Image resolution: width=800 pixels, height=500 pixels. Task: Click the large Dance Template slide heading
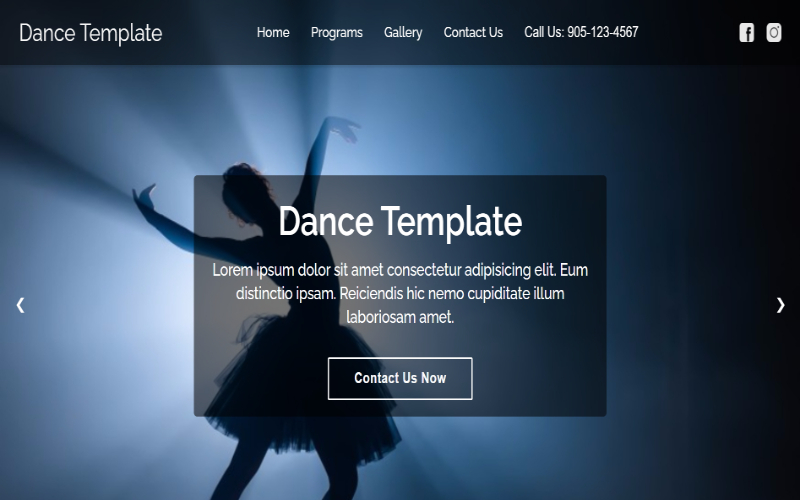click(400, 221)
